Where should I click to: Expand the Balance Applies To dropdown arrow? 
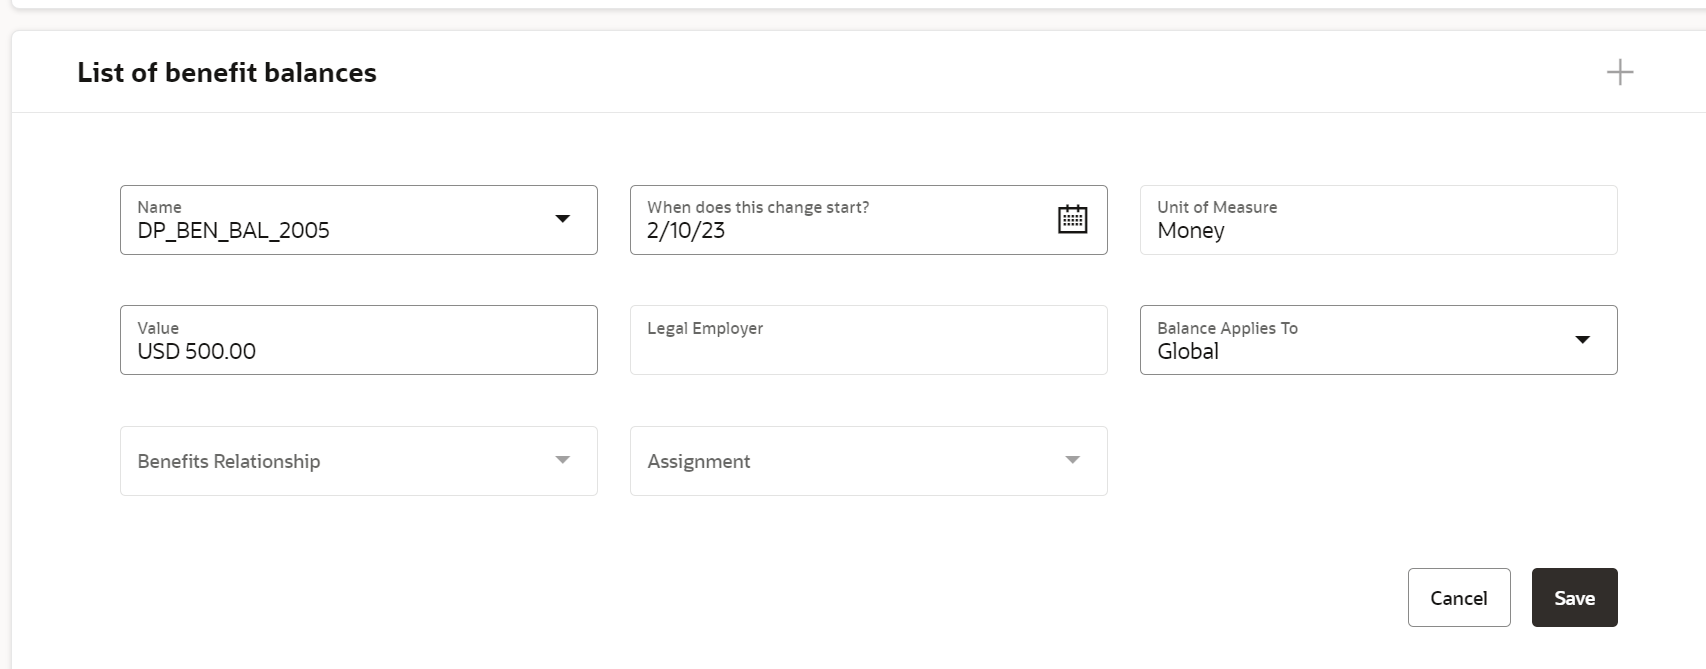point(1582,340)
